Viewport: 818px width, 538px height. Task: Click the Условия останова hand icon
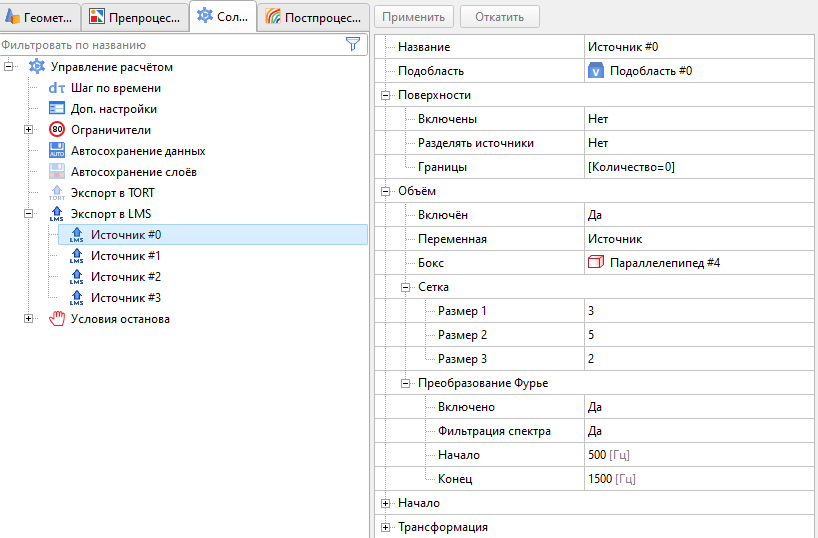click(x=57, y=319)
